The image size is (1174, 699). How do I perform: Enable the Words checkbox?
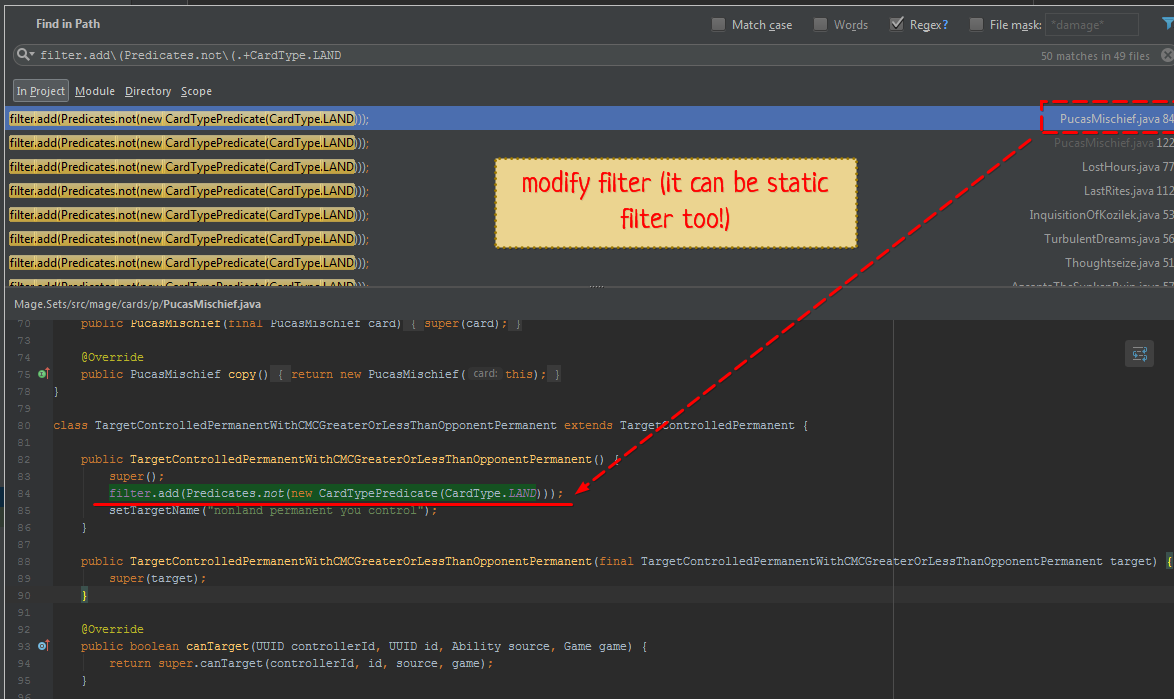click(820, 24)
